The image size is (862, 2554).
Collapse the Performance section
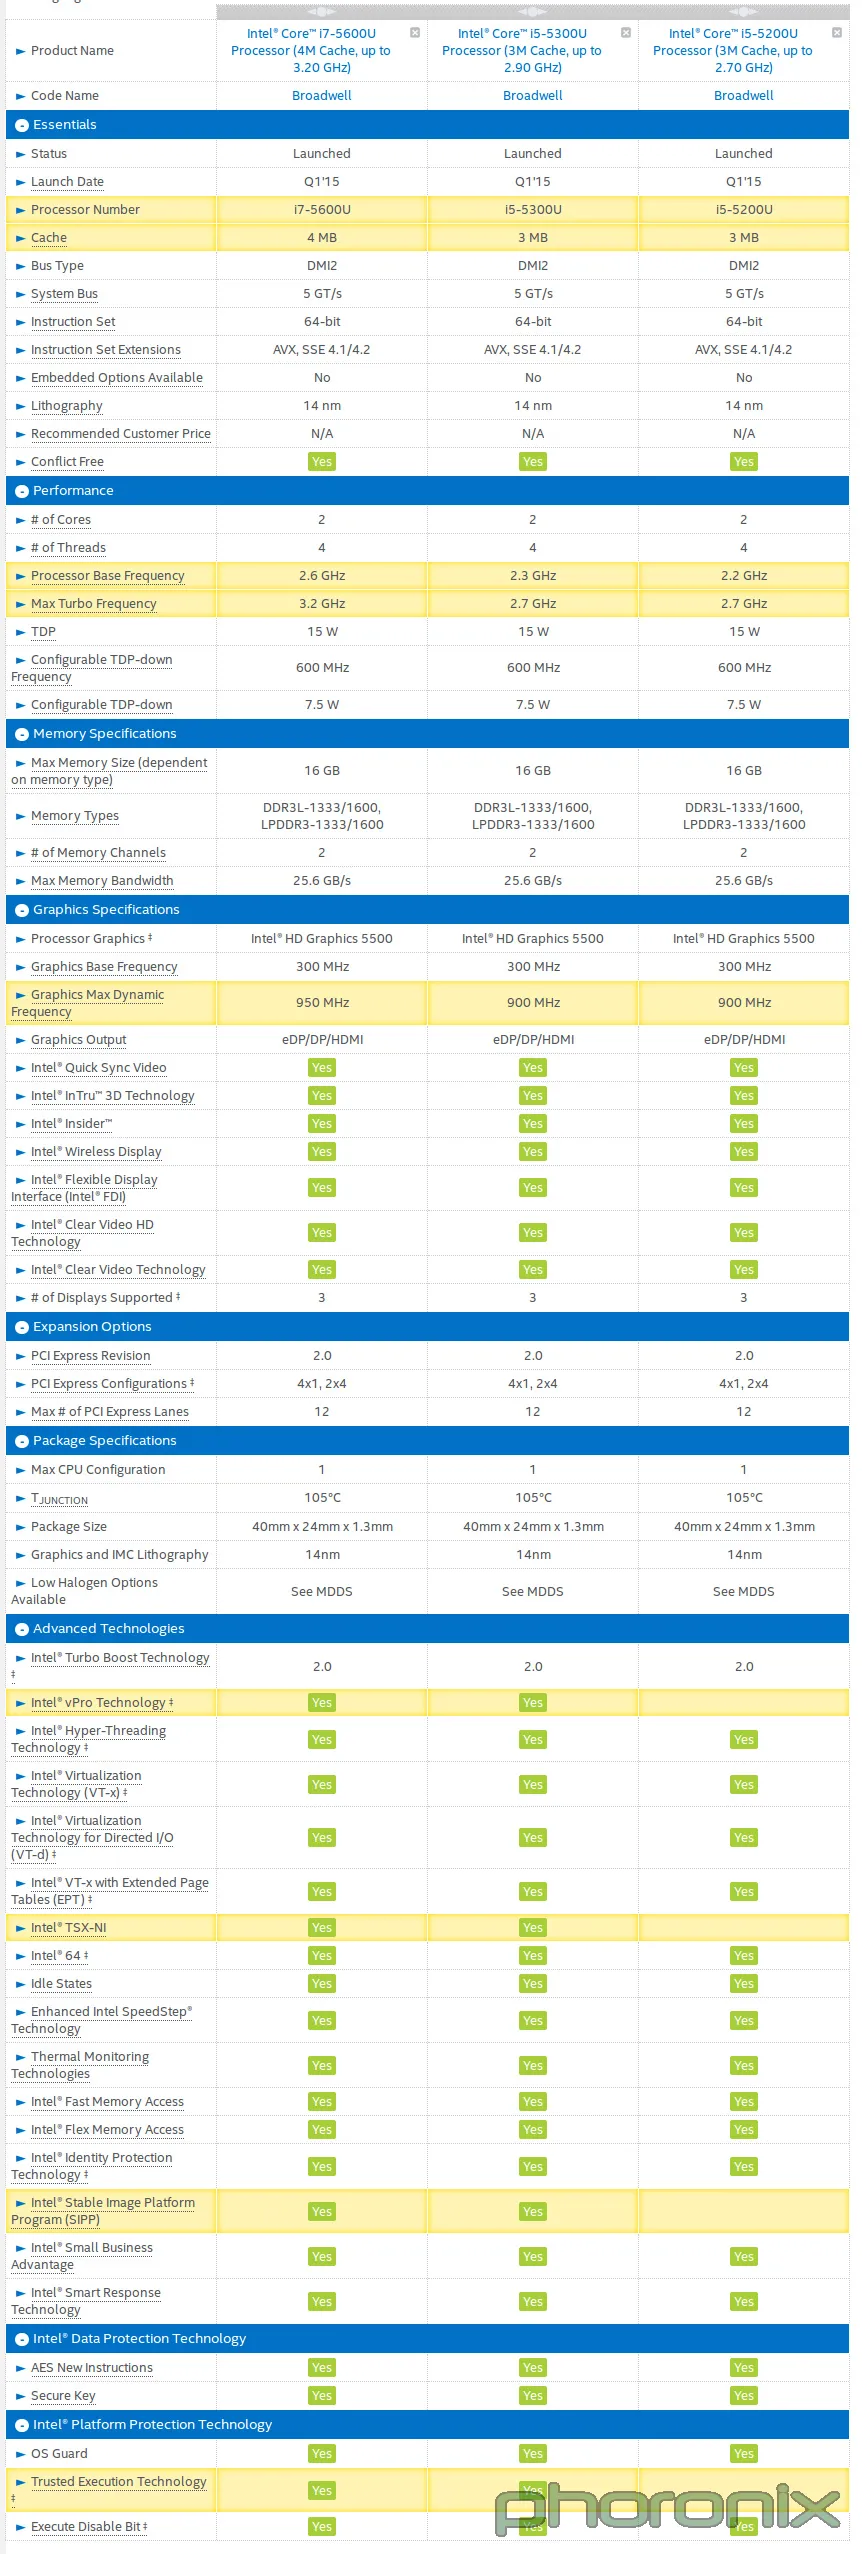point(22,491)
